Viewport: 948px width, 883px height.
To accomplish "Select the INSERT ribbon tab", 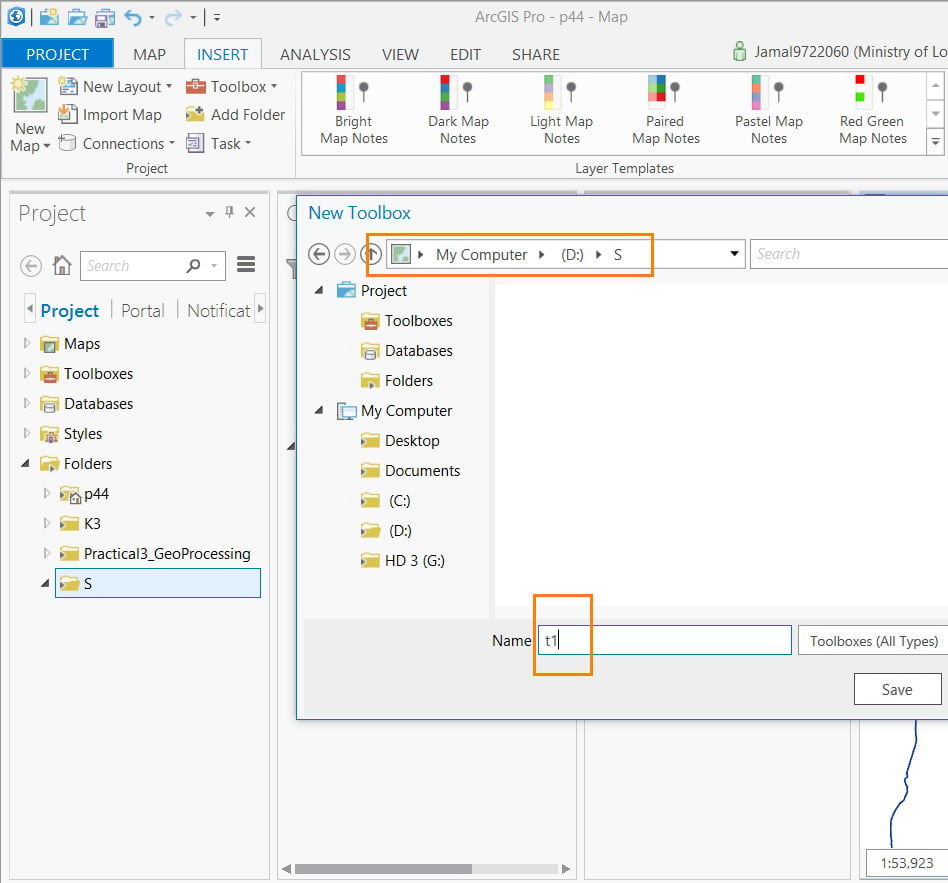I will [x=222, y=54].
